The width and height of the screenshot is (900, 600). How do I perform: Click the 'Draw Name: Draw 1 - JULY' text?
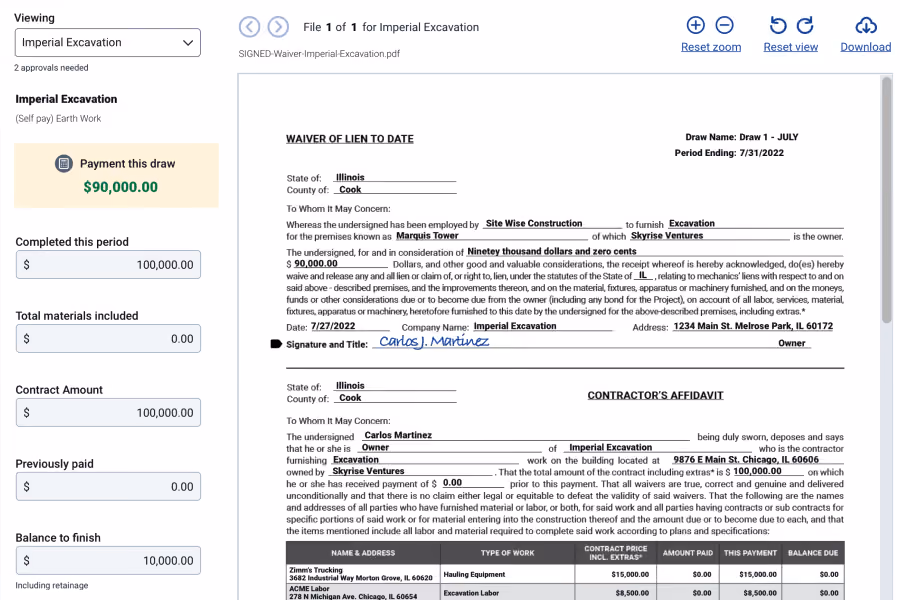point(742,137)
